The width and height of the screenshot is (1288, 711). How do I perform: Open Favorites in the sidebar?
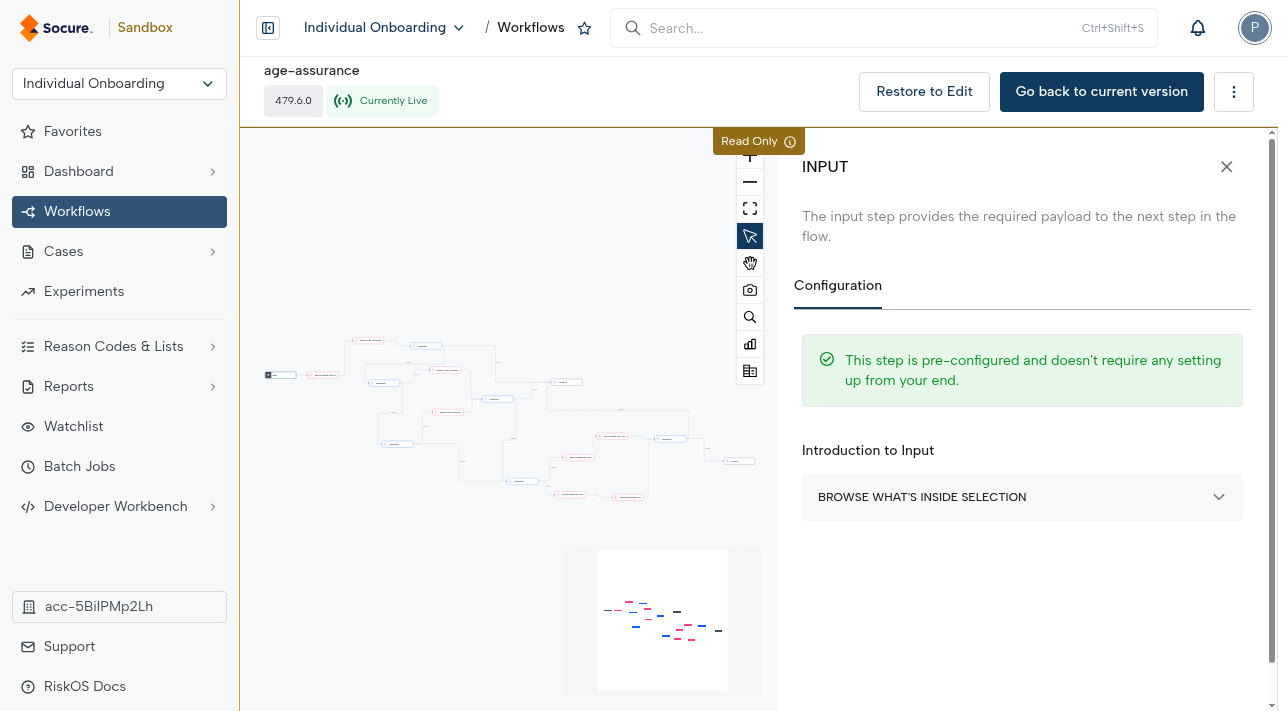(119, 131)
